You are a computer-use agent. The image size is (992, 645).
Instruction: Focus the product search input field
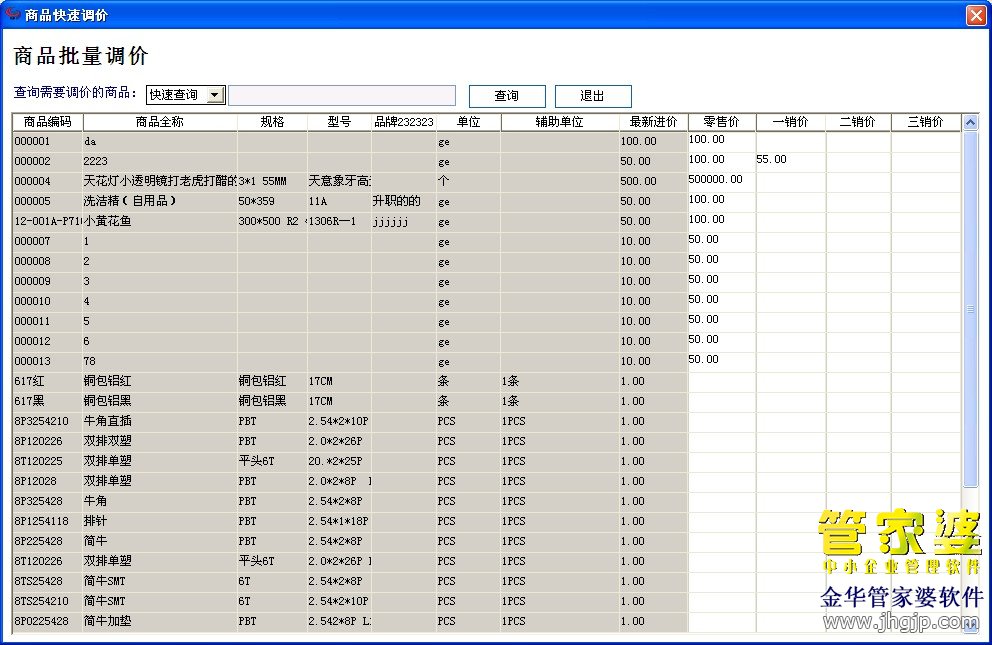(x=342, y=95)
